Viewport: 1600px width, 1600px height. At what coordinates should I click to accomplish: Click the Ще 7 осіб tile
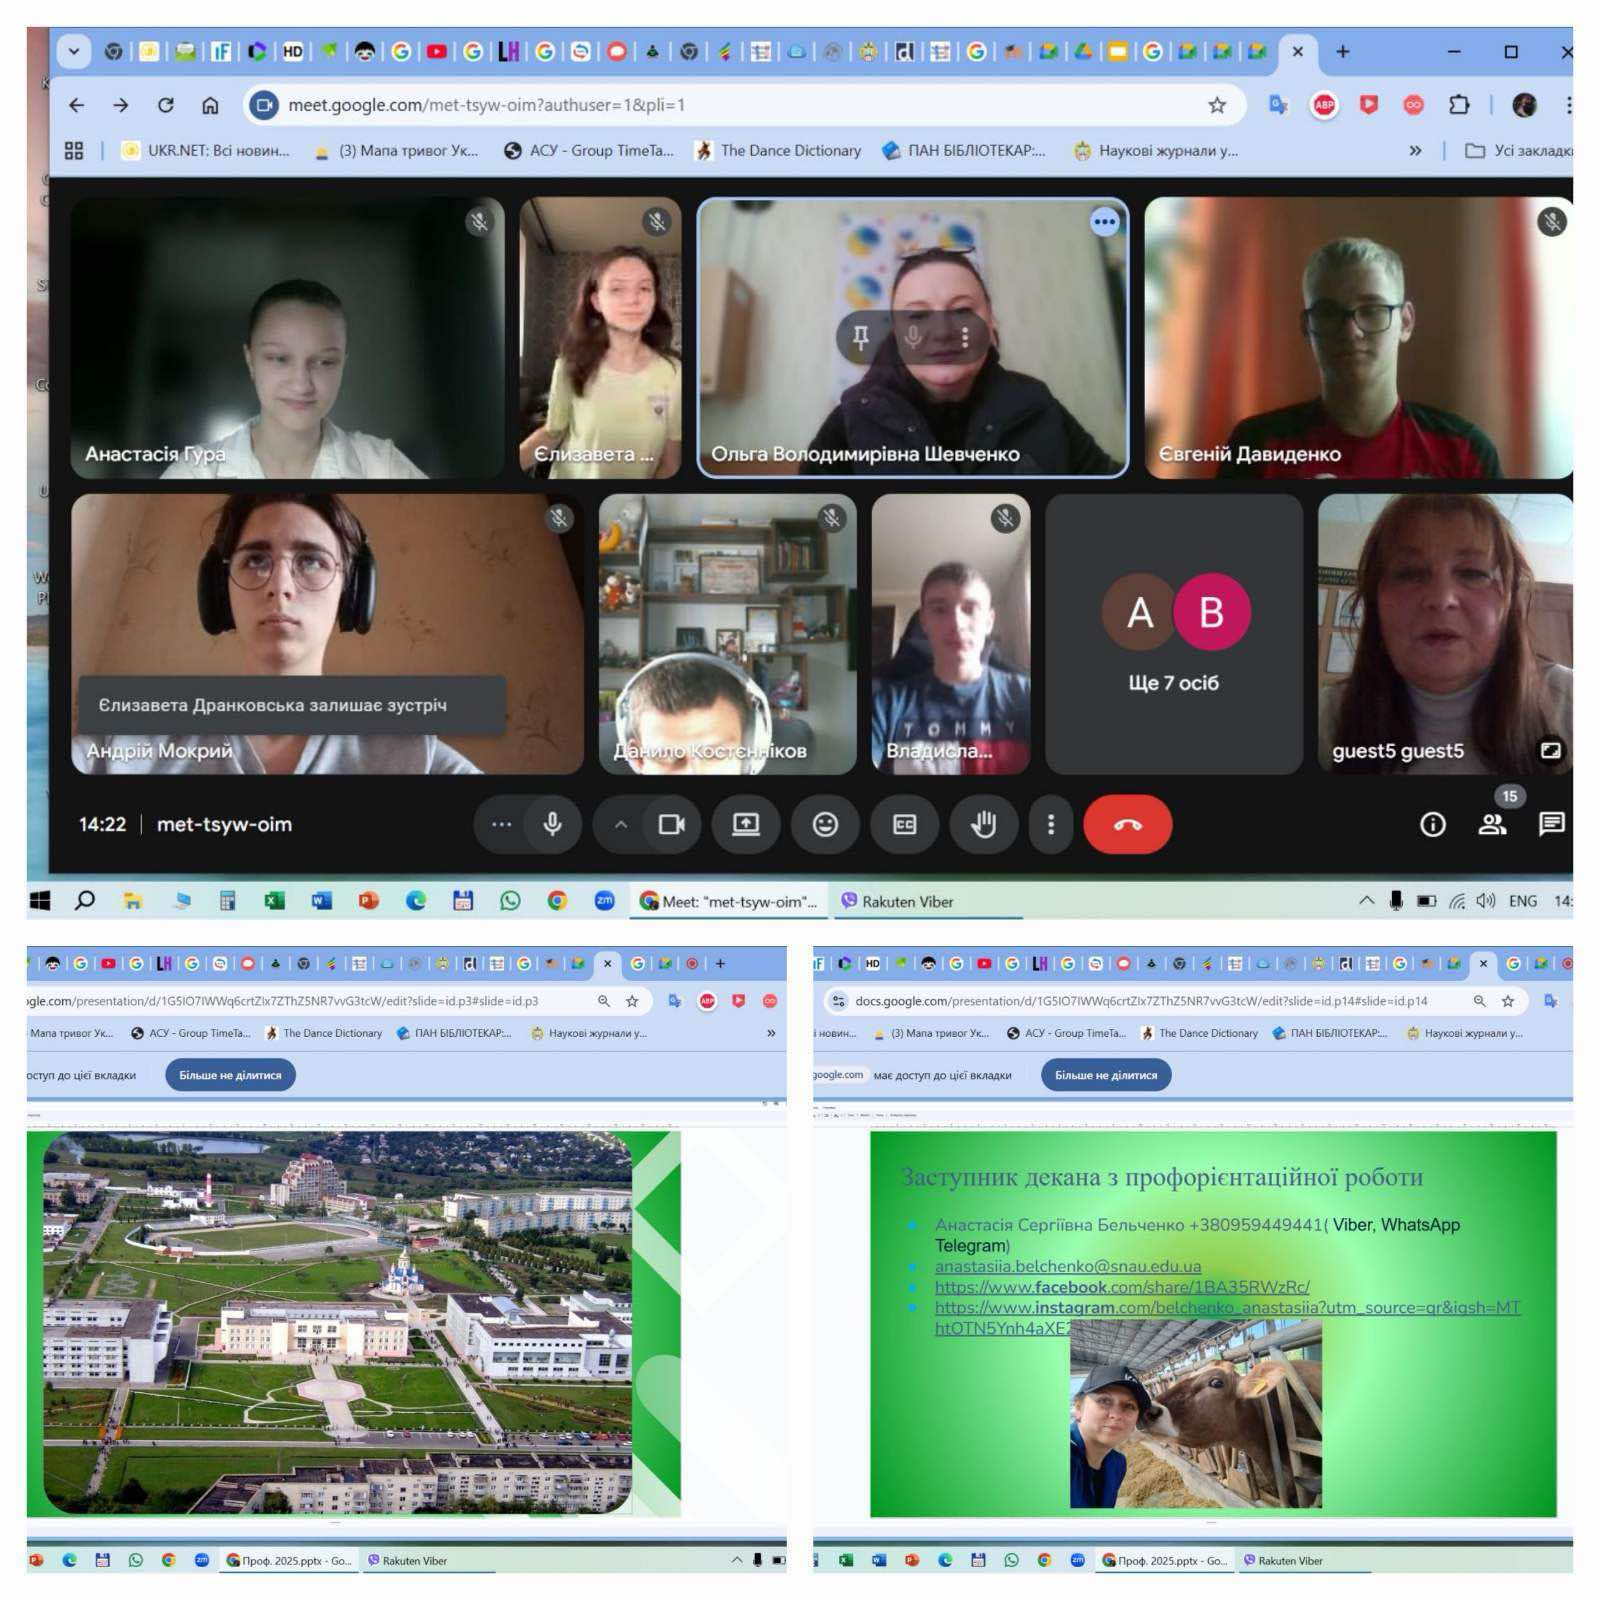(x=1173, y=634)
